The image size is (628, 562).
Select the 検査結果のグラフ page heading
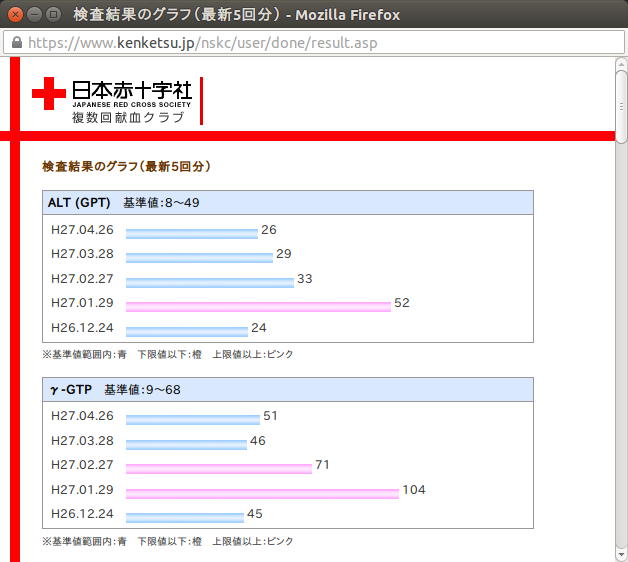tap(127, 166)
